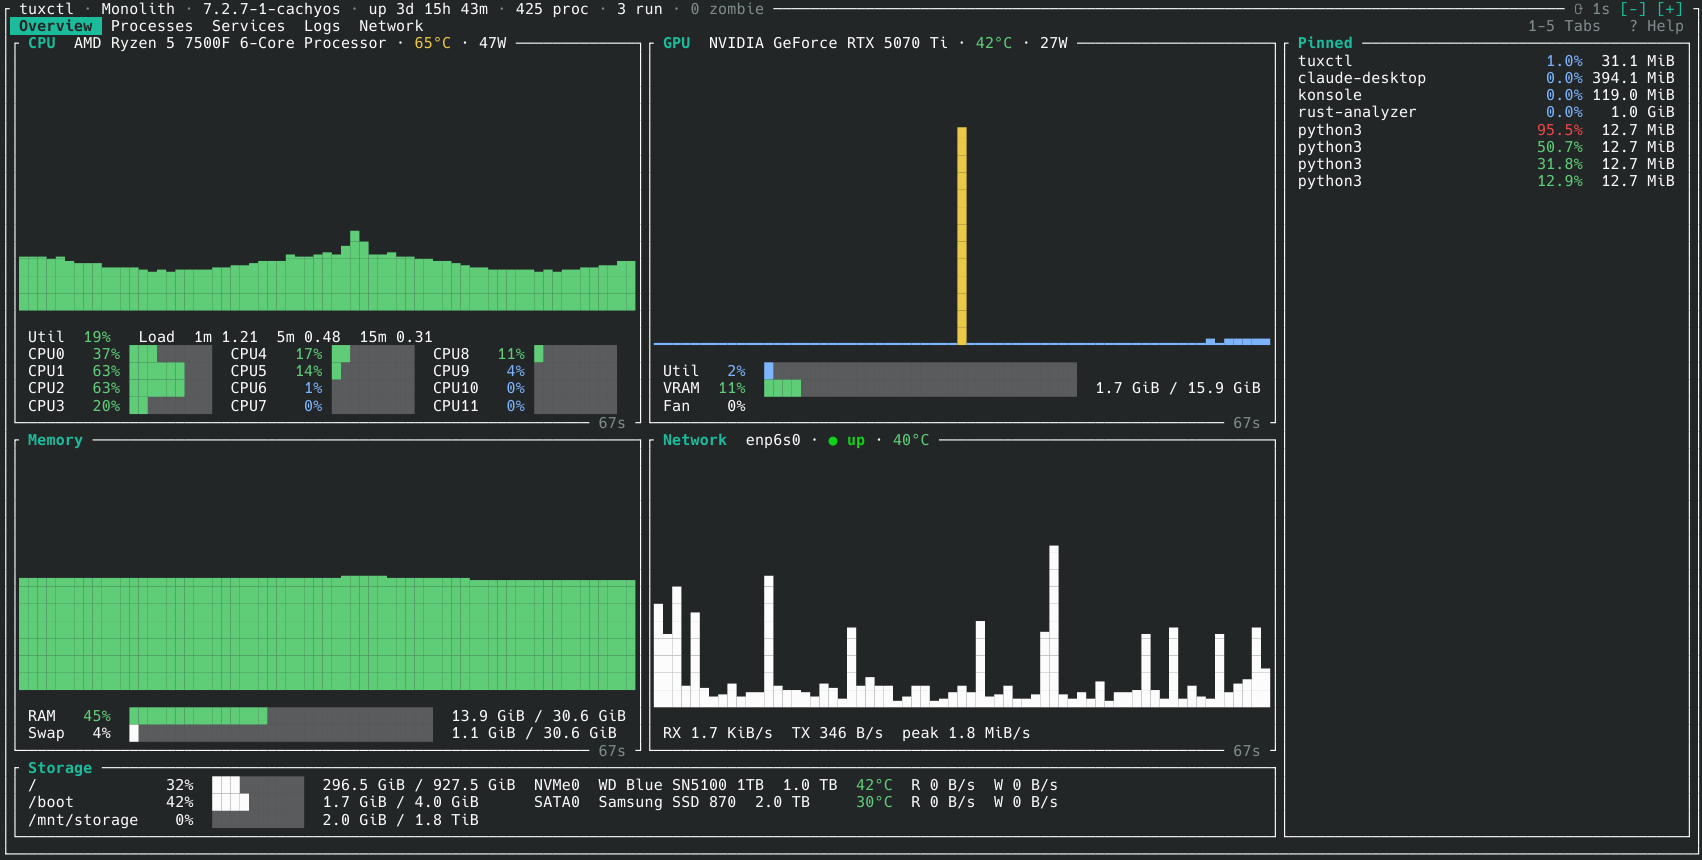Select the tuxctl row in the Pinned list

click(x=1486, y=61)
